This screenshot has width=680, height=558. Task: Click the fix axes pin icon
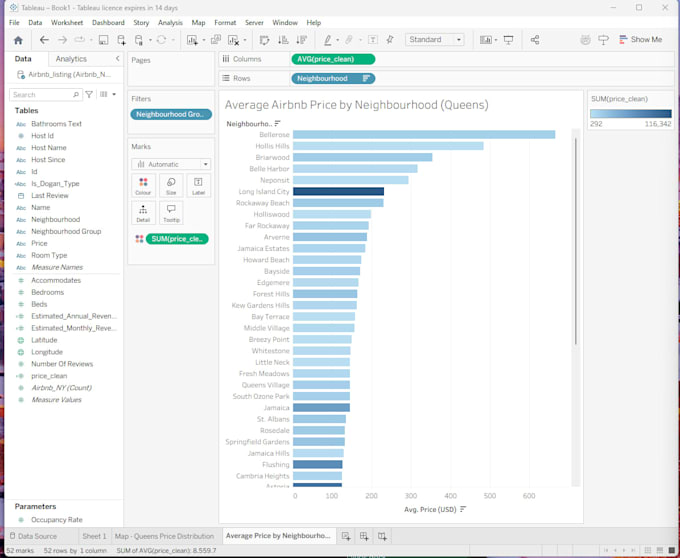point(390,40)
